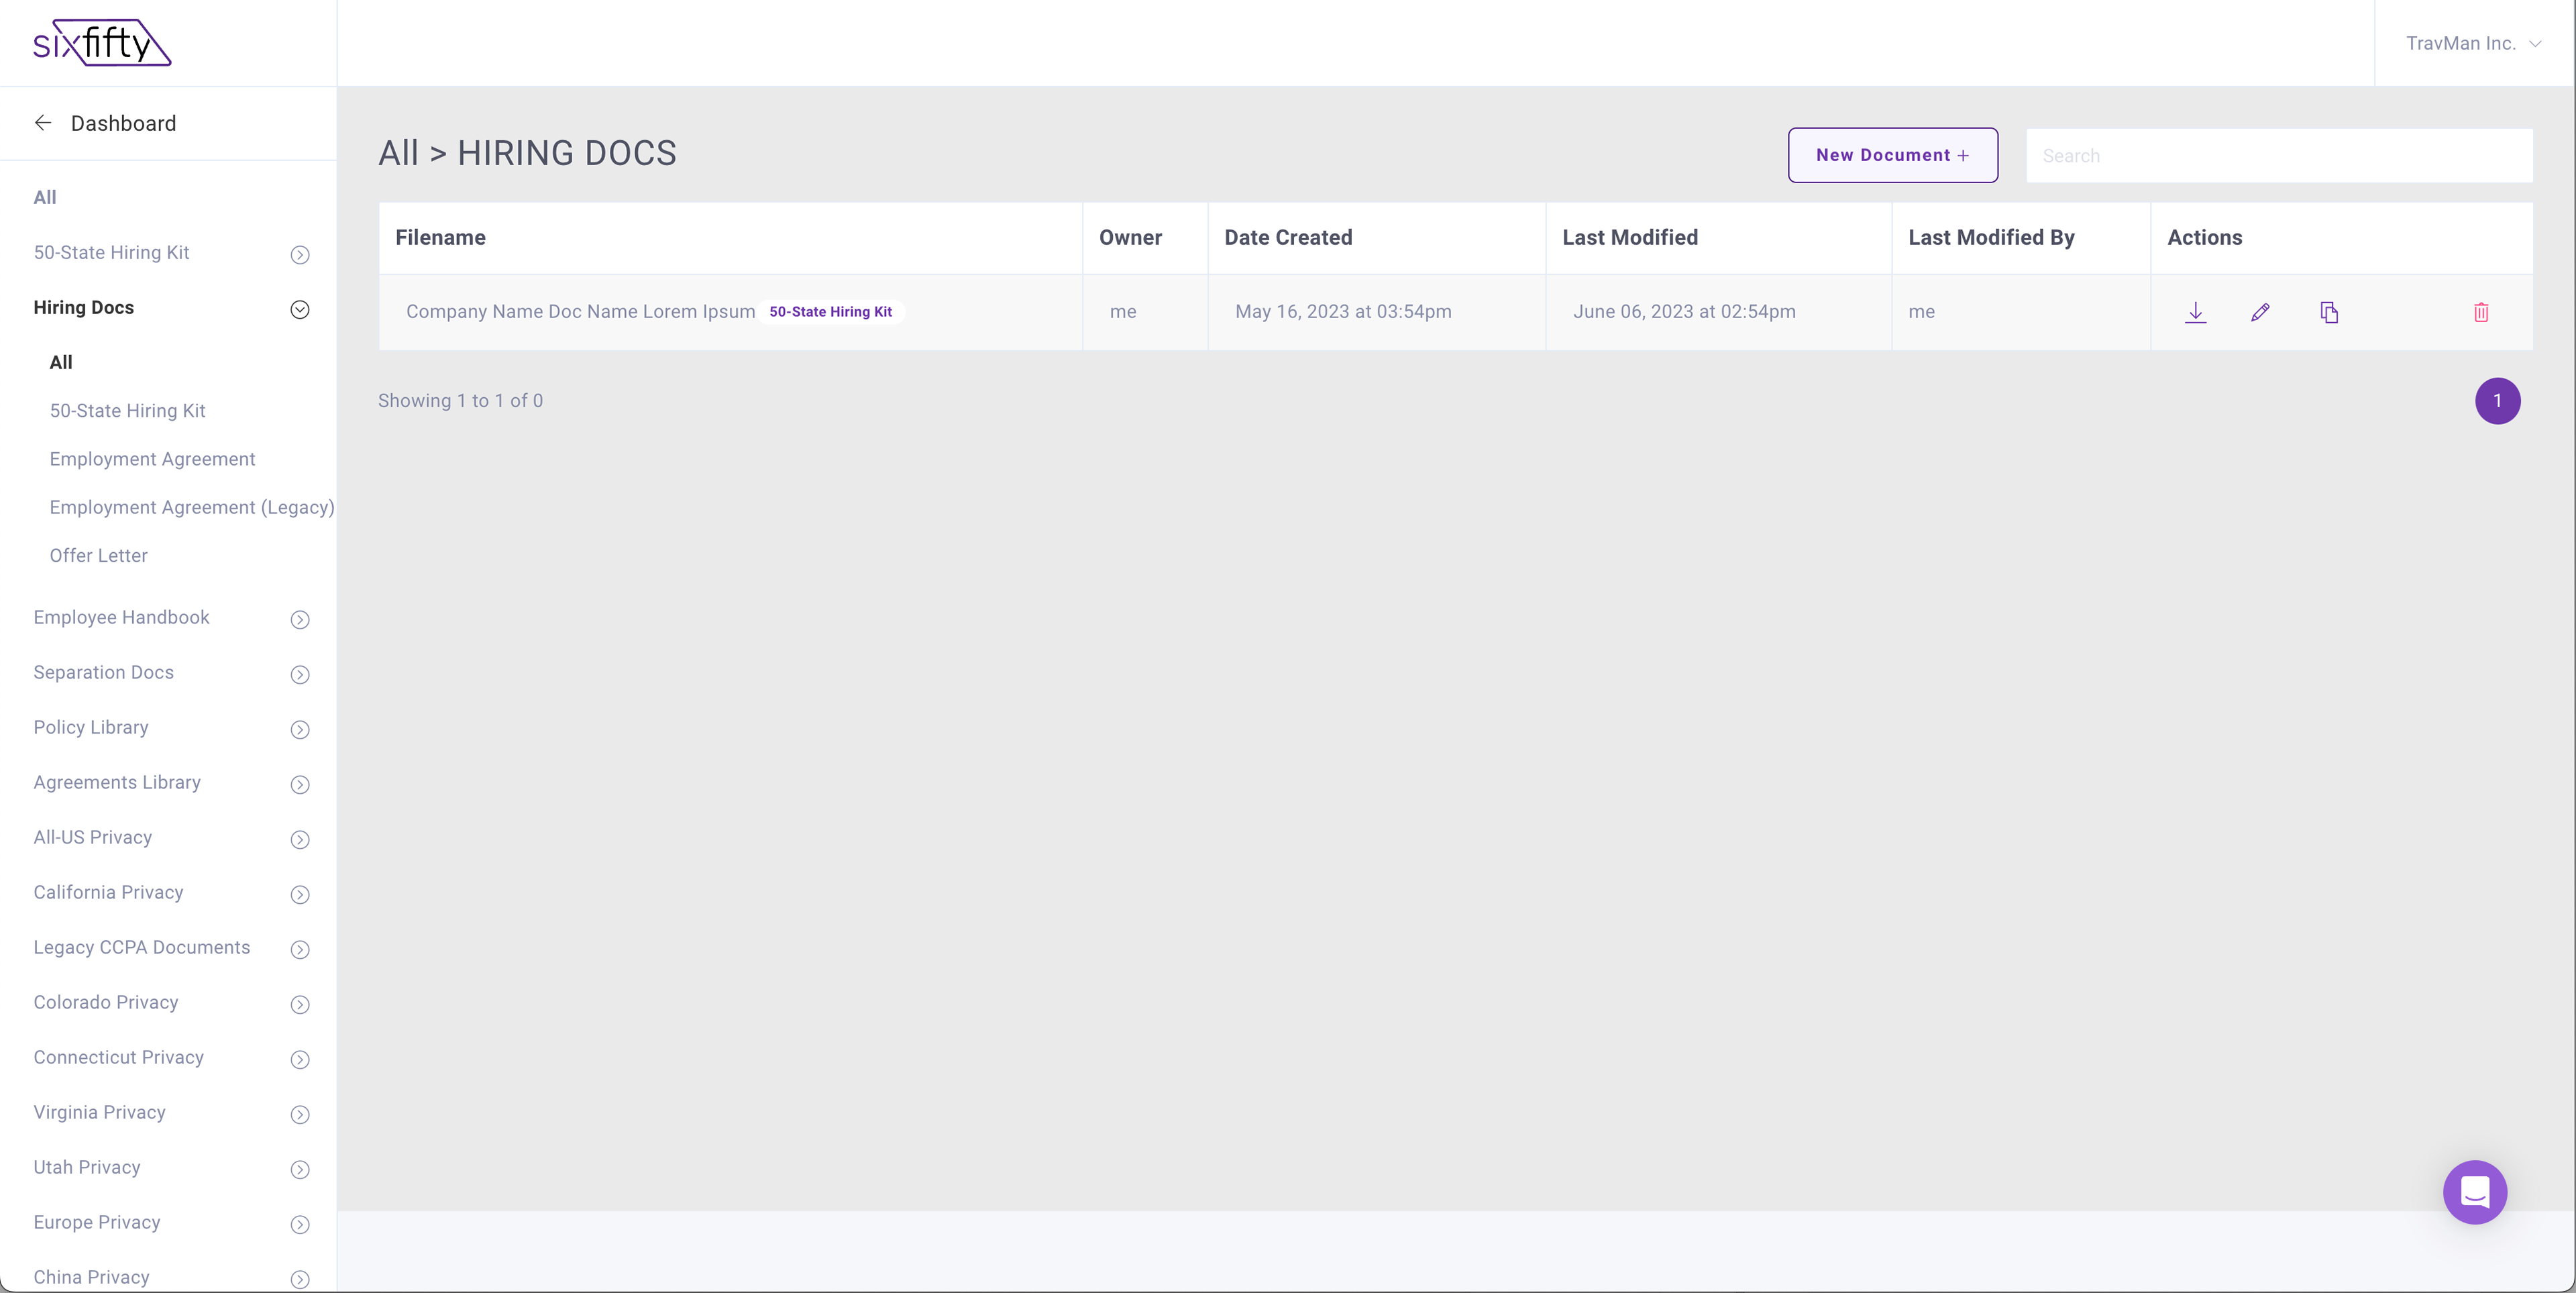Click the sixfifty logo
The image size is (2576, 1293).
102,43
